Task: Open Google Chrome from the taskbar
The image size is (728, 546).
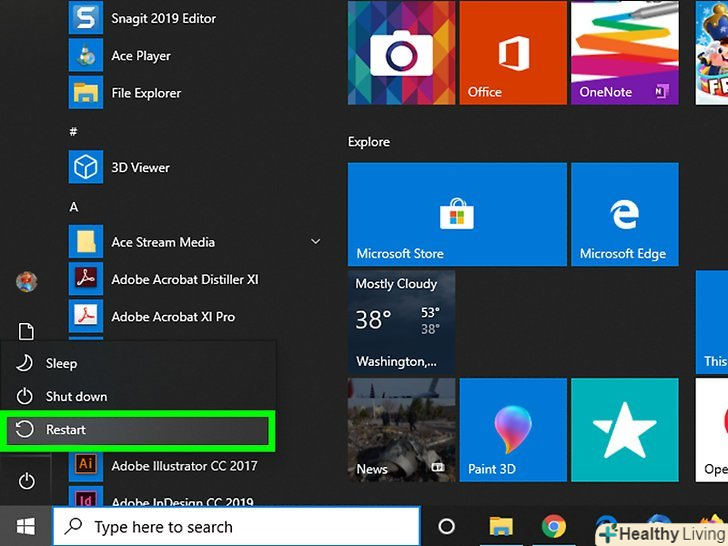Action: tap(551, 527)
